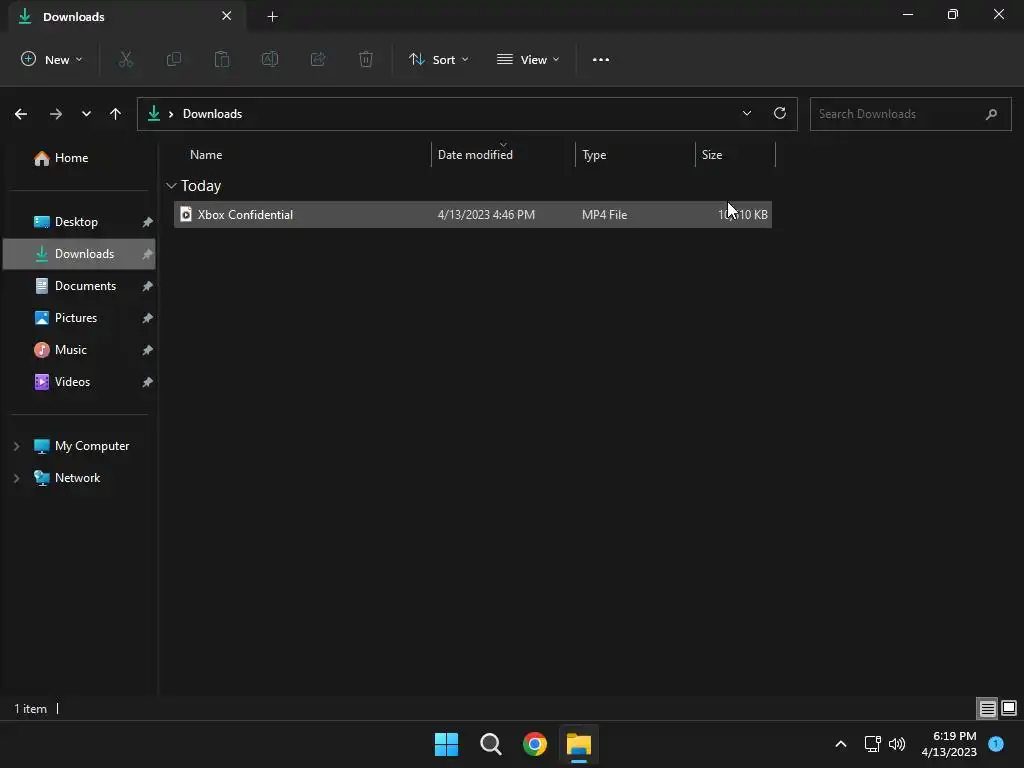Click File Explorer taskbar icon
Screen dimensions: 1024x768
(x=579, y=744)
